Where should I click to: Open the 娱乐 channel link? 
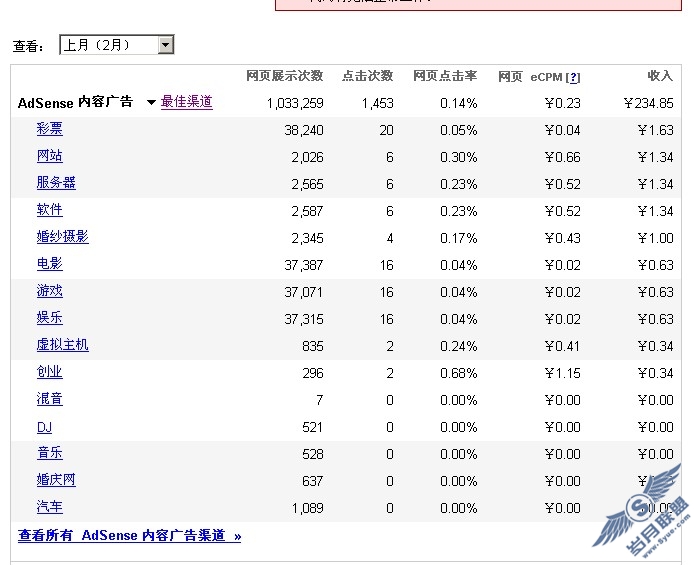(x=50, y=318)
